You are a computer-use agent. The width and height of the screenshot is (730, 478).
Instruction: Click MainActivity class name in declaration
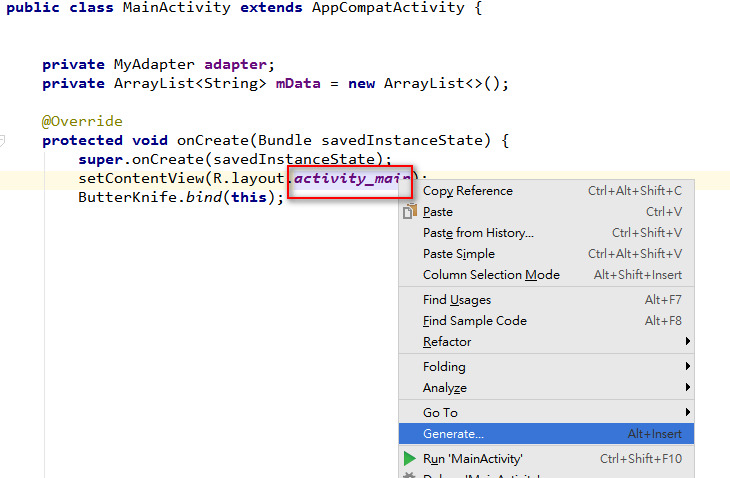click(x=176, y=7)
